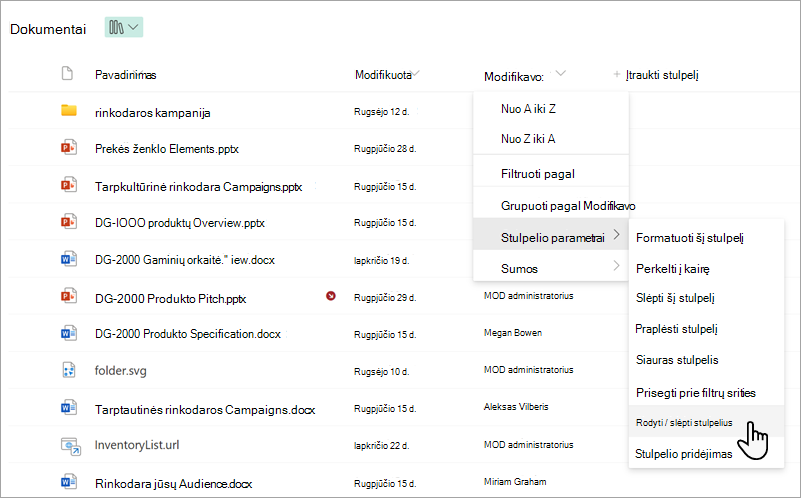Click the date Rugpjūčio 29 d.
Viewport: 801px width, 498px height.
pos(385,297)
